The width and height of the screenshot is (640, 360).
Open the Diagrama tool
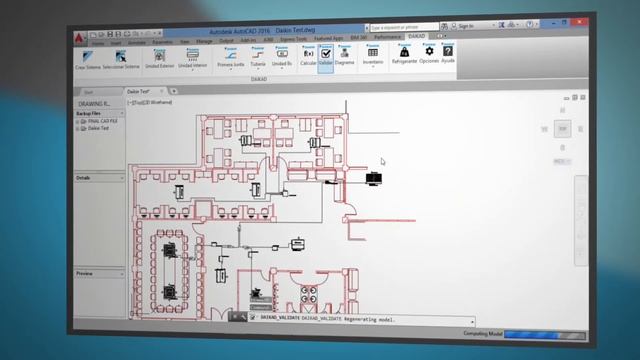tap(344, 55)
